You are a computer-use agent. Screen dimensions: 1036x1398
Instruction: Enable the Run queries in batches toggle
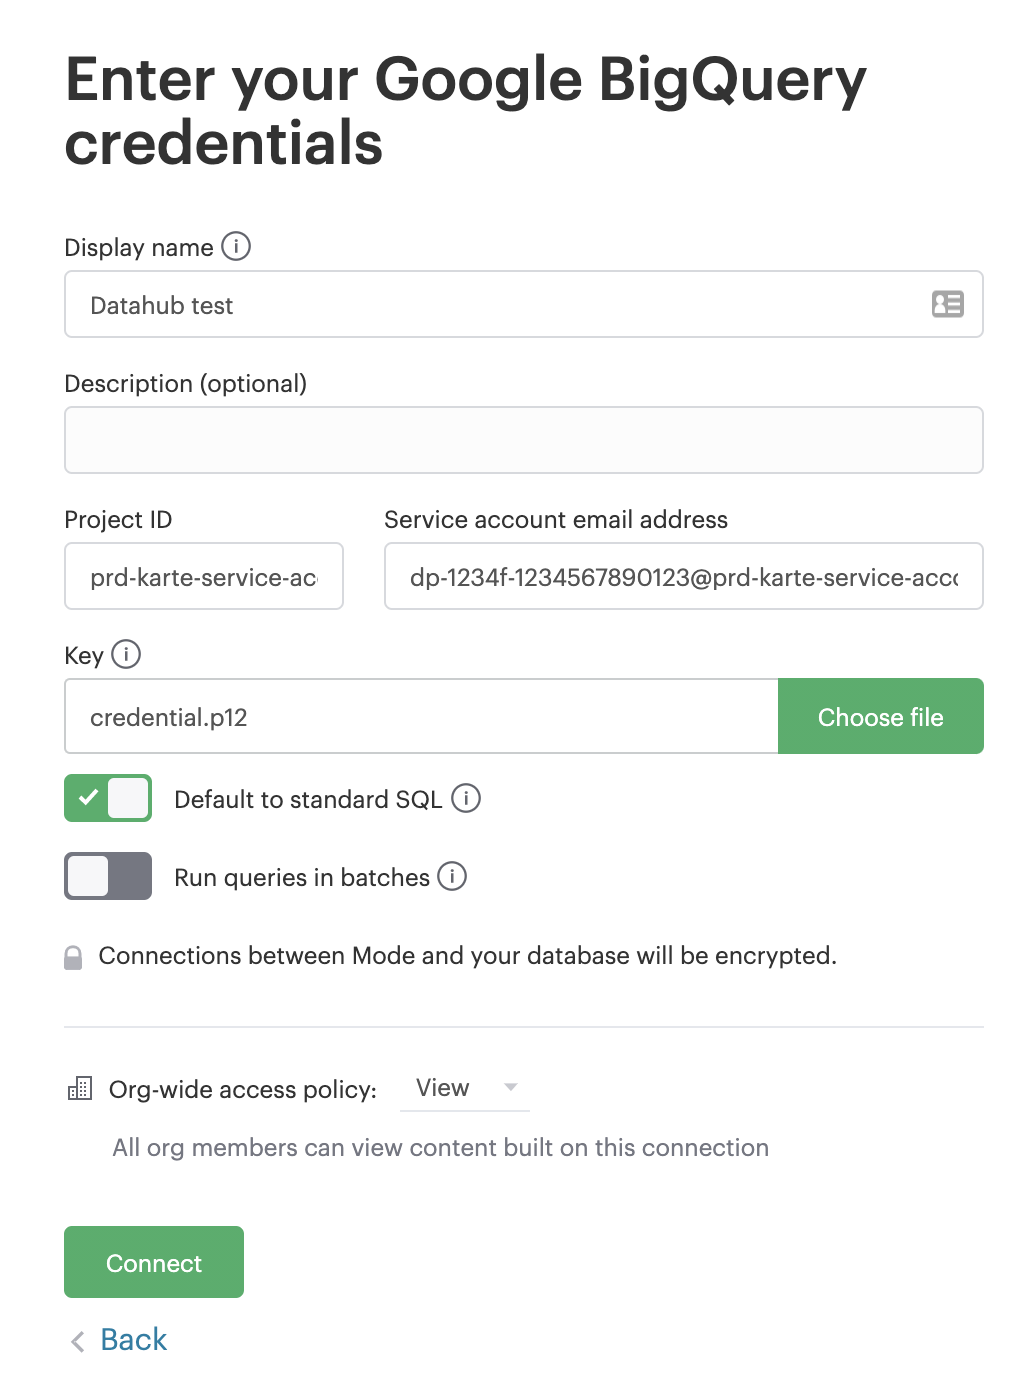click(108, 876)
